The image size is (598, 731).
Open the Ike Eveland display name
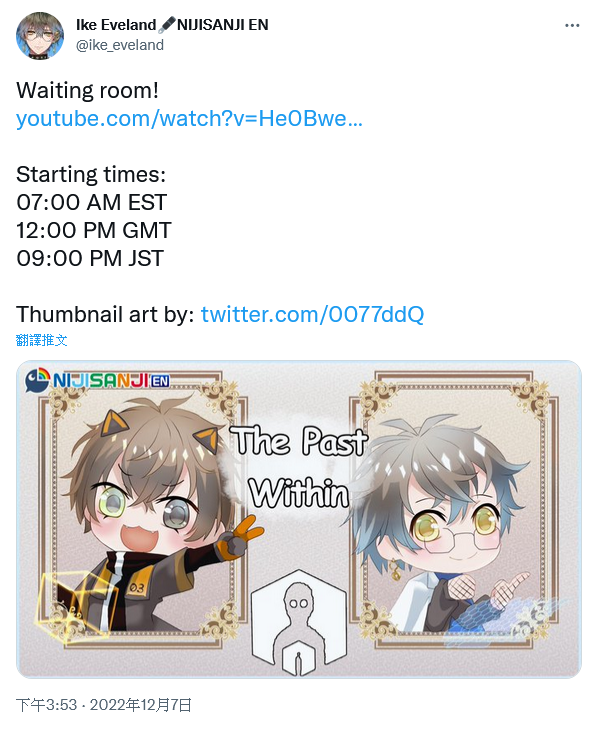pyautogui.click(x=116, y=25)
